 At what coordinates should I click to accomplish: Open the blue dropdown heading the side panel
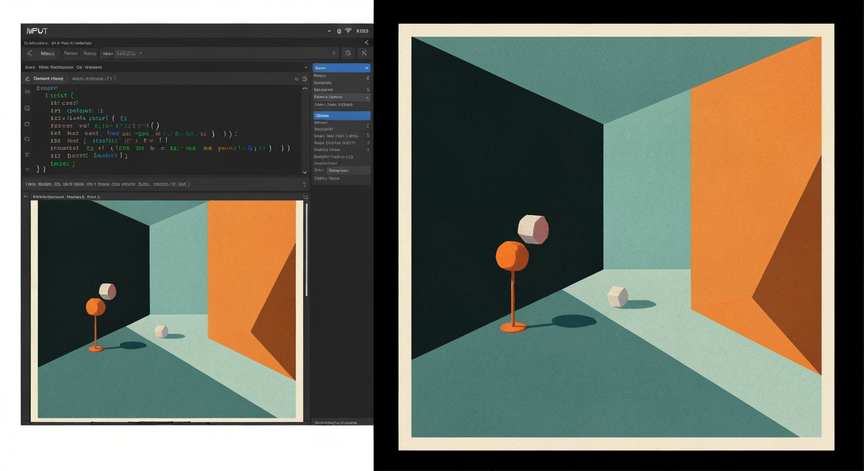pos(342,68)
